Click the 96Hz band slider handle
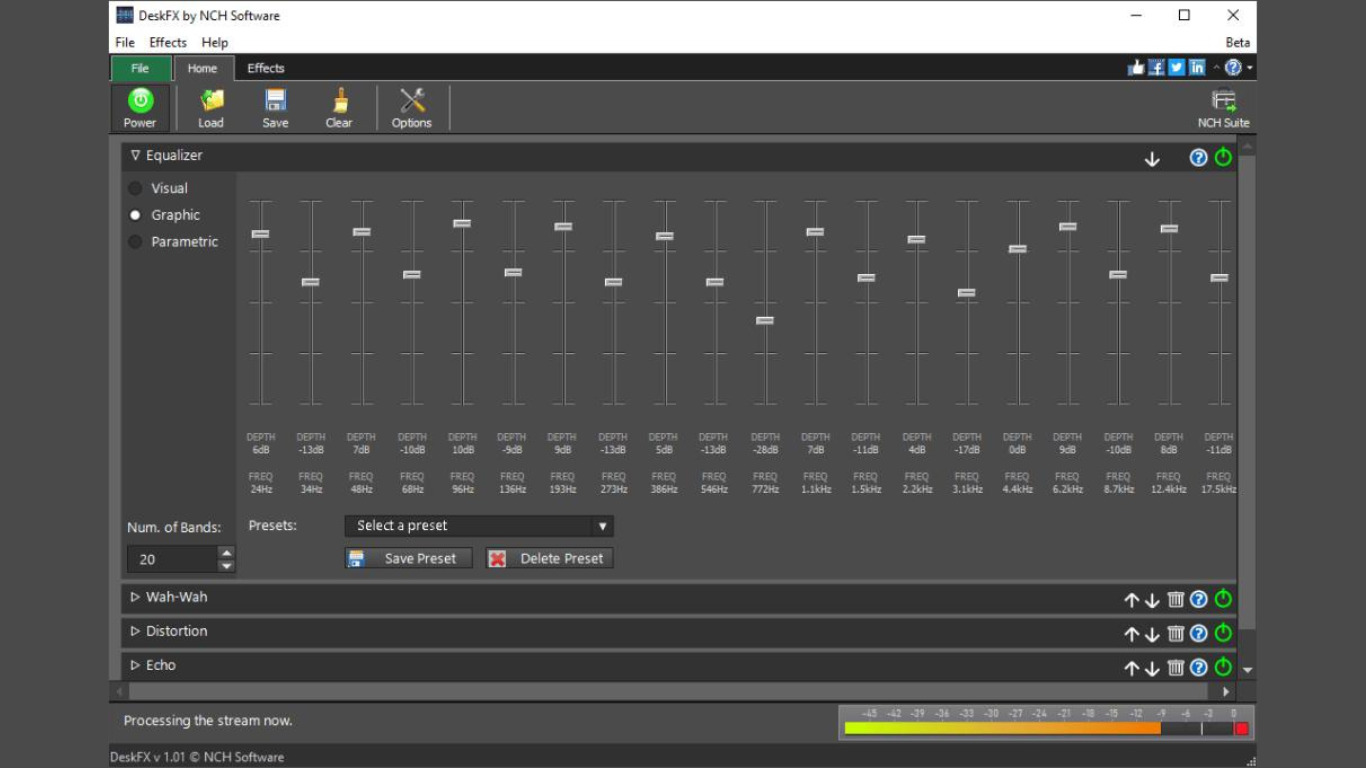 462,223
